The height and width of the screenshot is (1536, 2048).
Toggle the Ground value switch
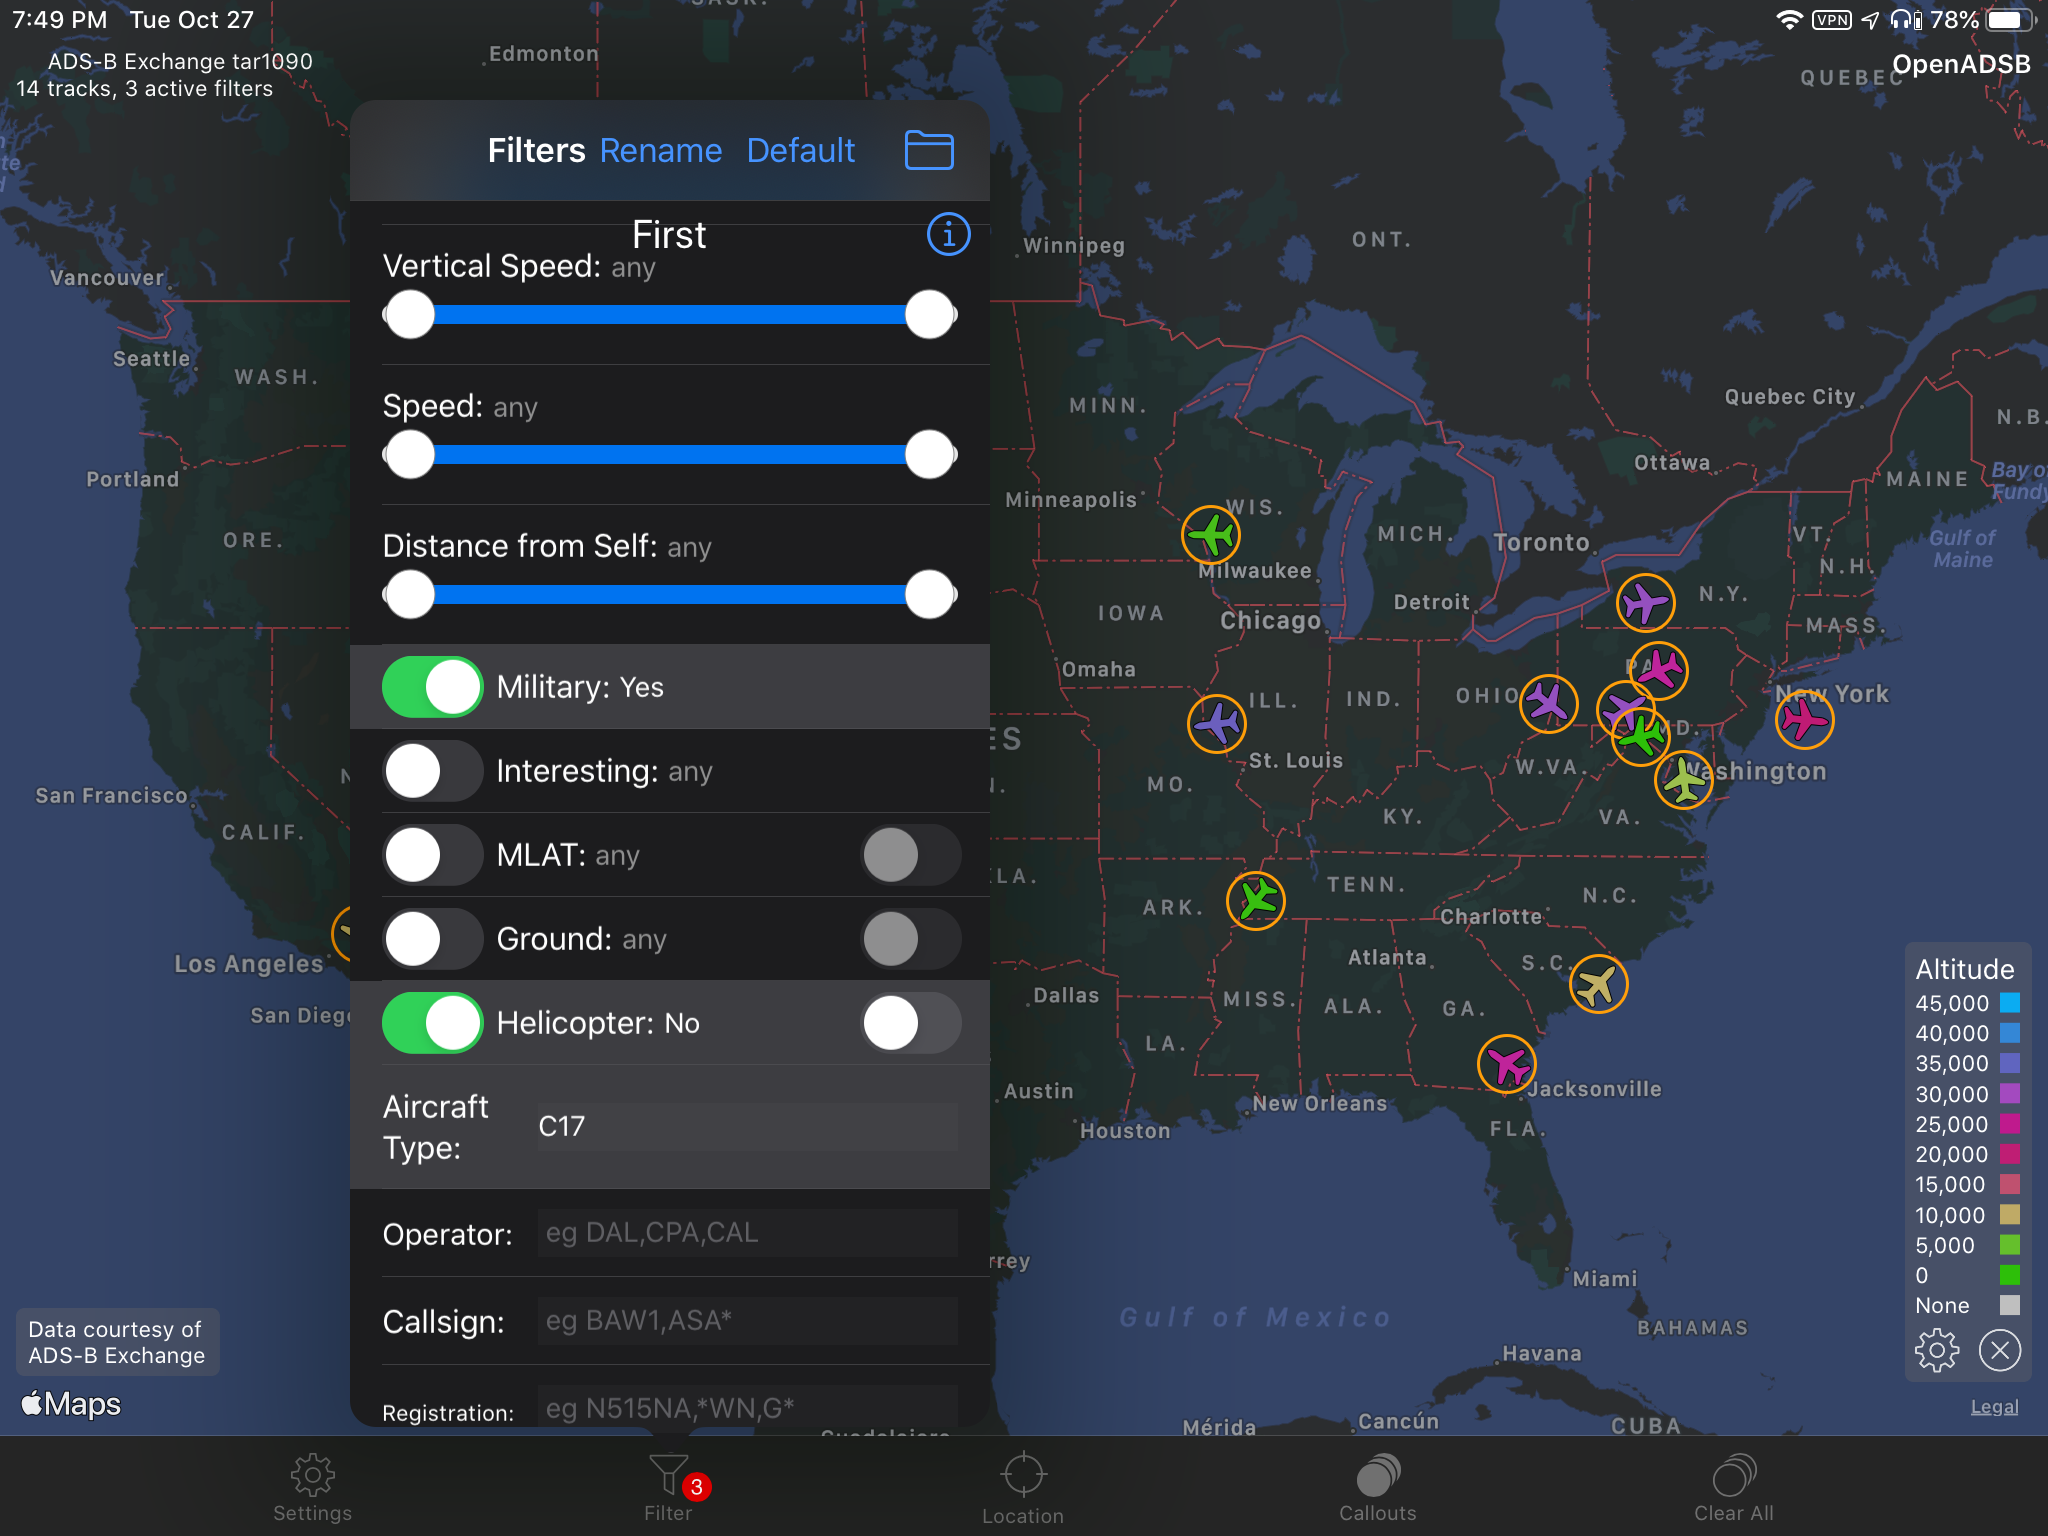pyautogui.click(x=911, y=939)
